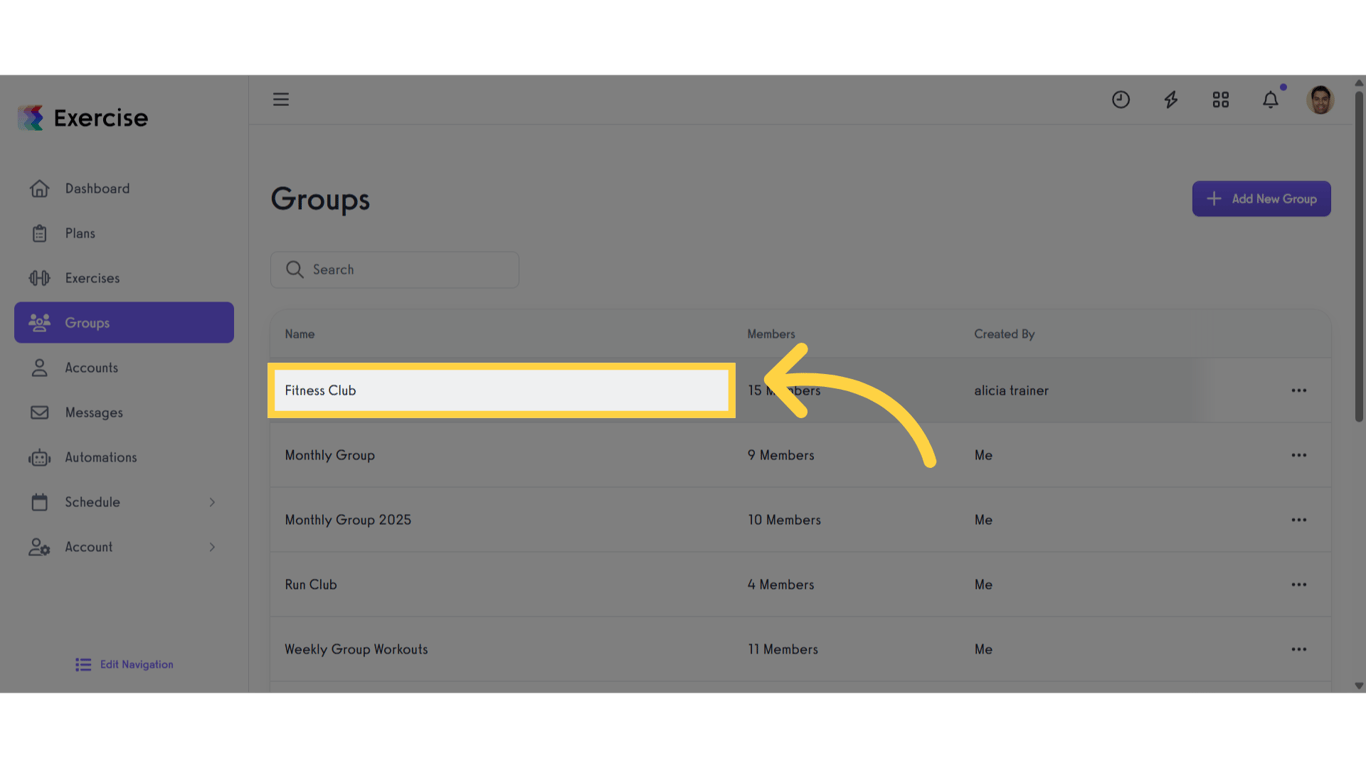Open the notifications bell
Image resolution: width=1366 pixels, height=768 pixels.
pos(1270,99)
